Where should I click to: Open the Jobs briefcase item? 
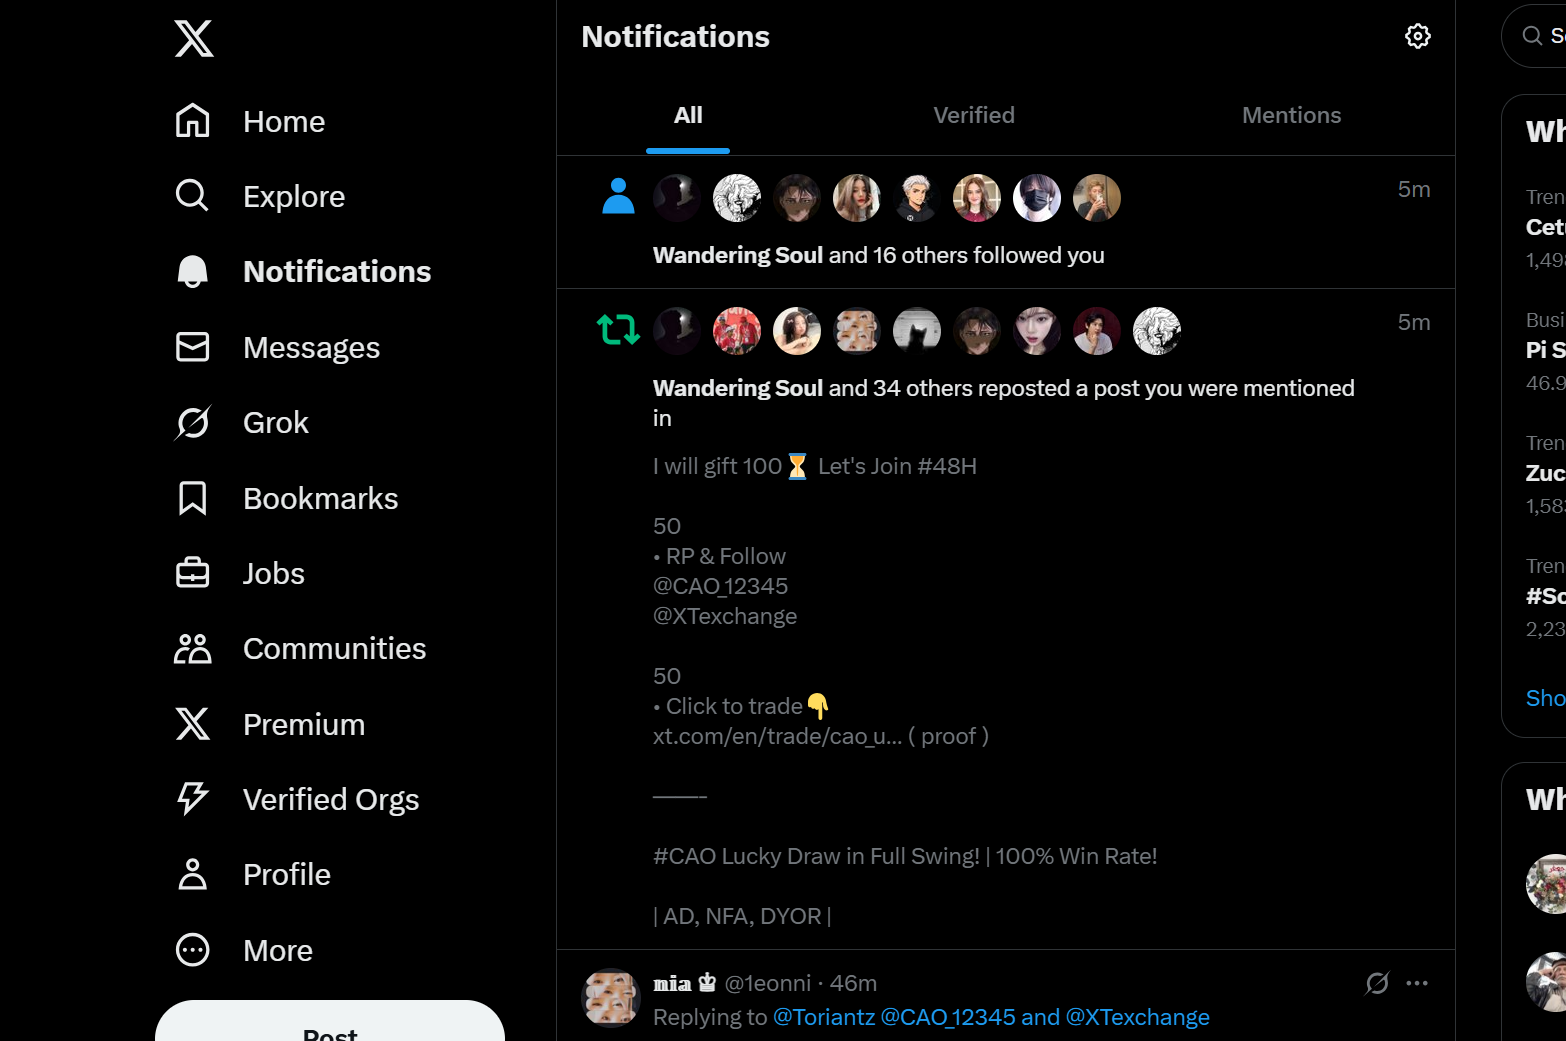pyautogui.click(x=240, y=574)
